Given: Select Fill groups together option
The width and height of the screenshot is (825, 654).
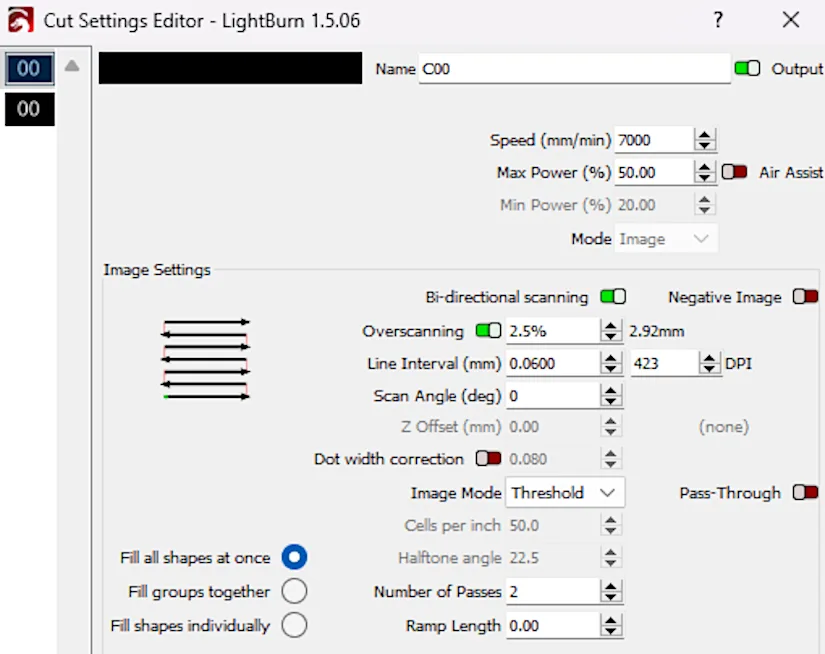Looking at the screenshot, I should point(294,591).
